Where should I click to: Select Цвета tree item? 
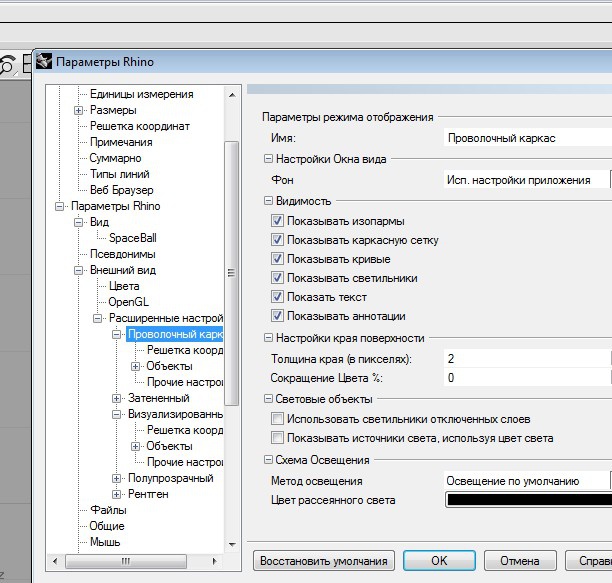(x=124, y=286)
